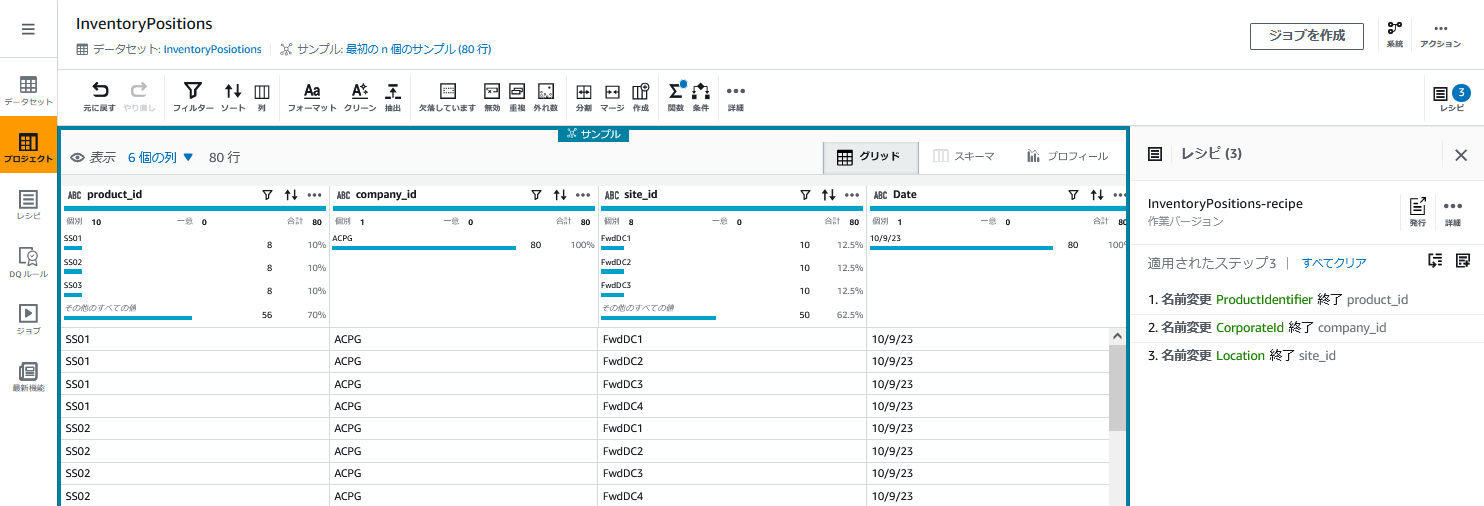Image resolution: width=1484 pixels, height=506 pixels.
Task: Open the hamburger navigation menu
Action: click(x=28, y=29)
